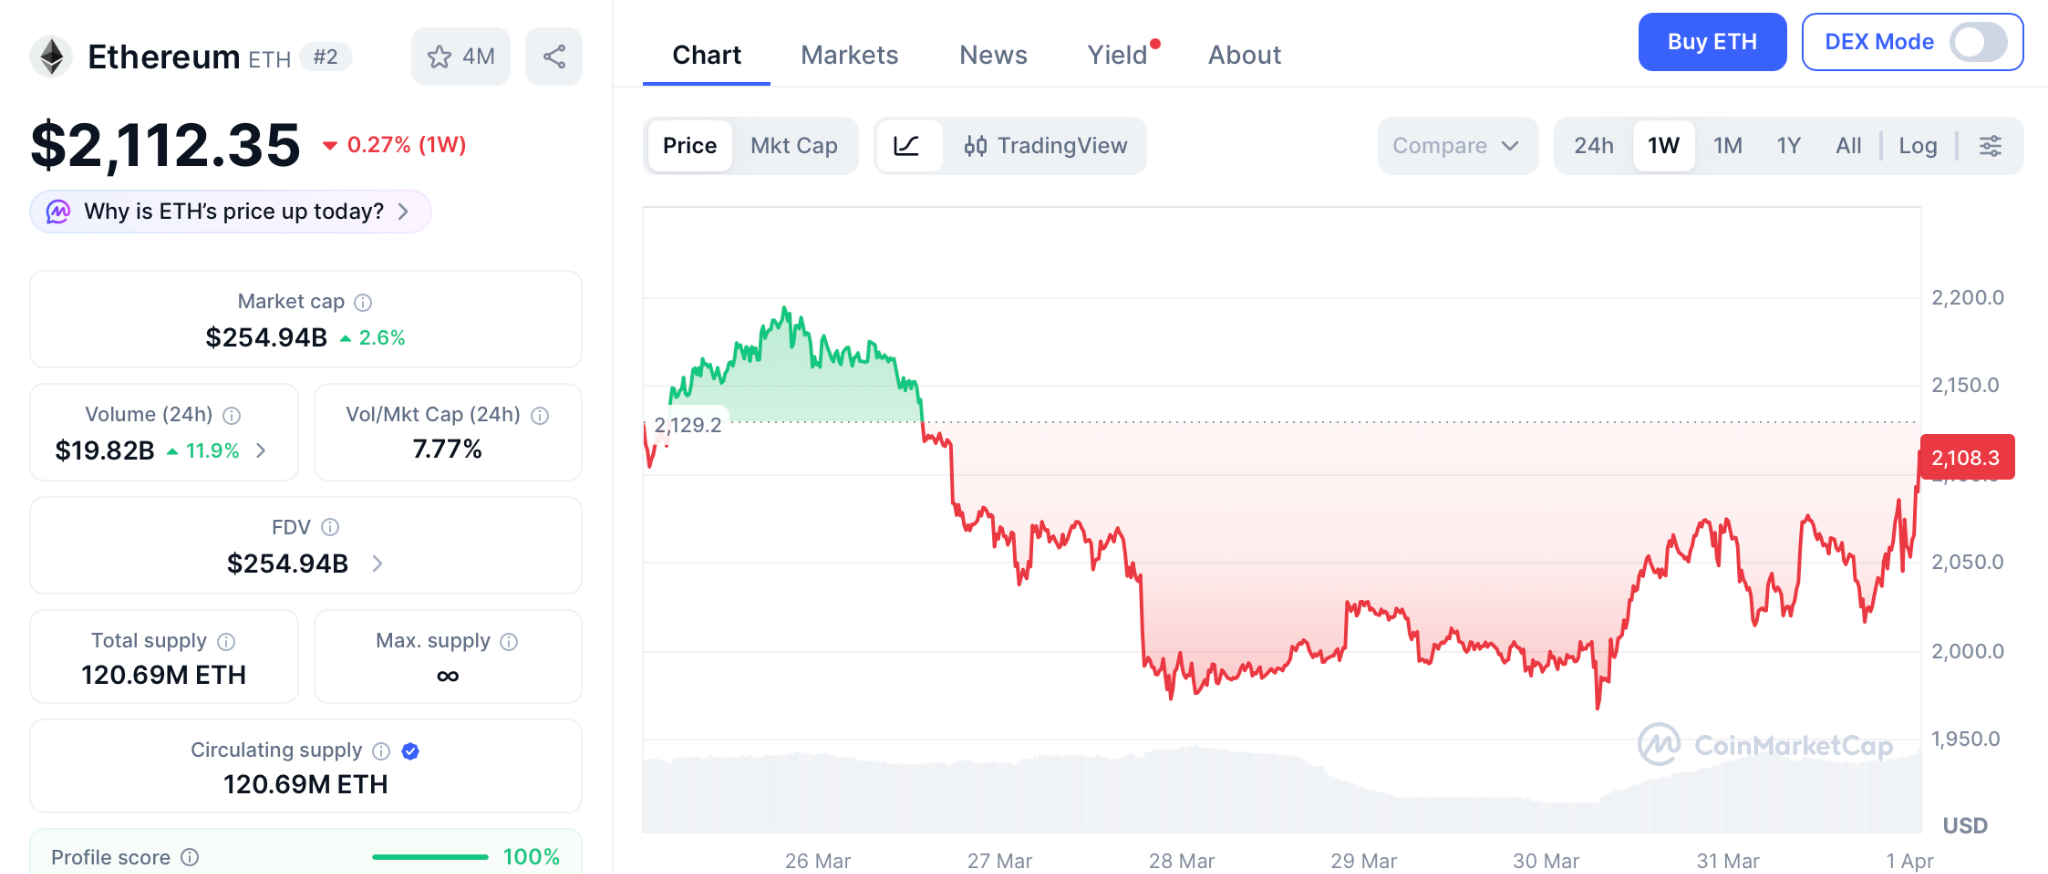This screenshot has width=2048, height=874.
Task: Open the Markets tab
Action: click(849, 55)
